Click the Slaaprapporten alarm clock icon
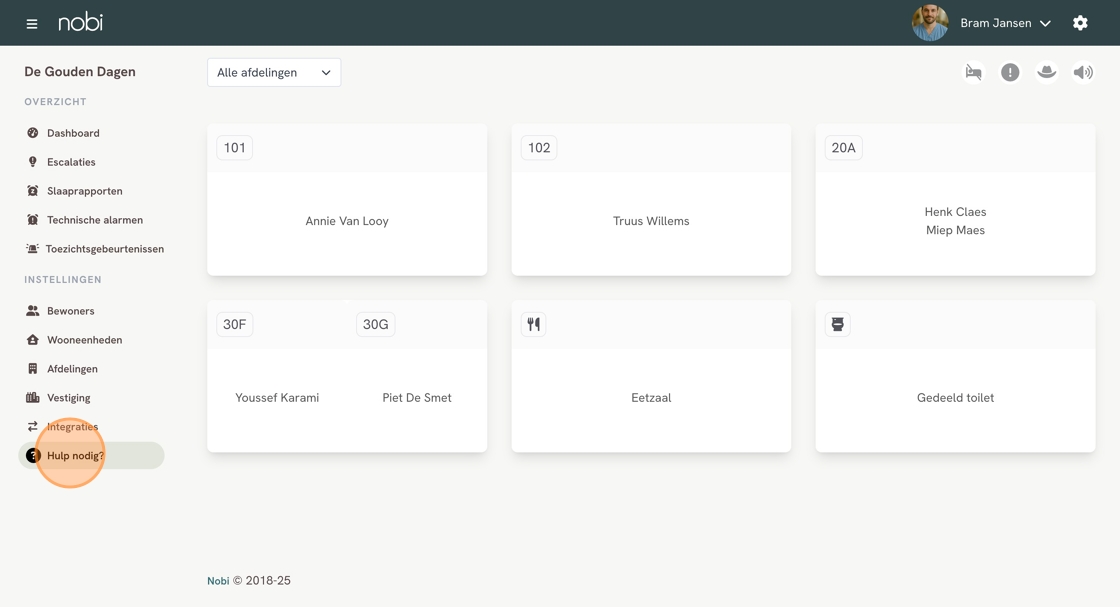 [32, 191]
